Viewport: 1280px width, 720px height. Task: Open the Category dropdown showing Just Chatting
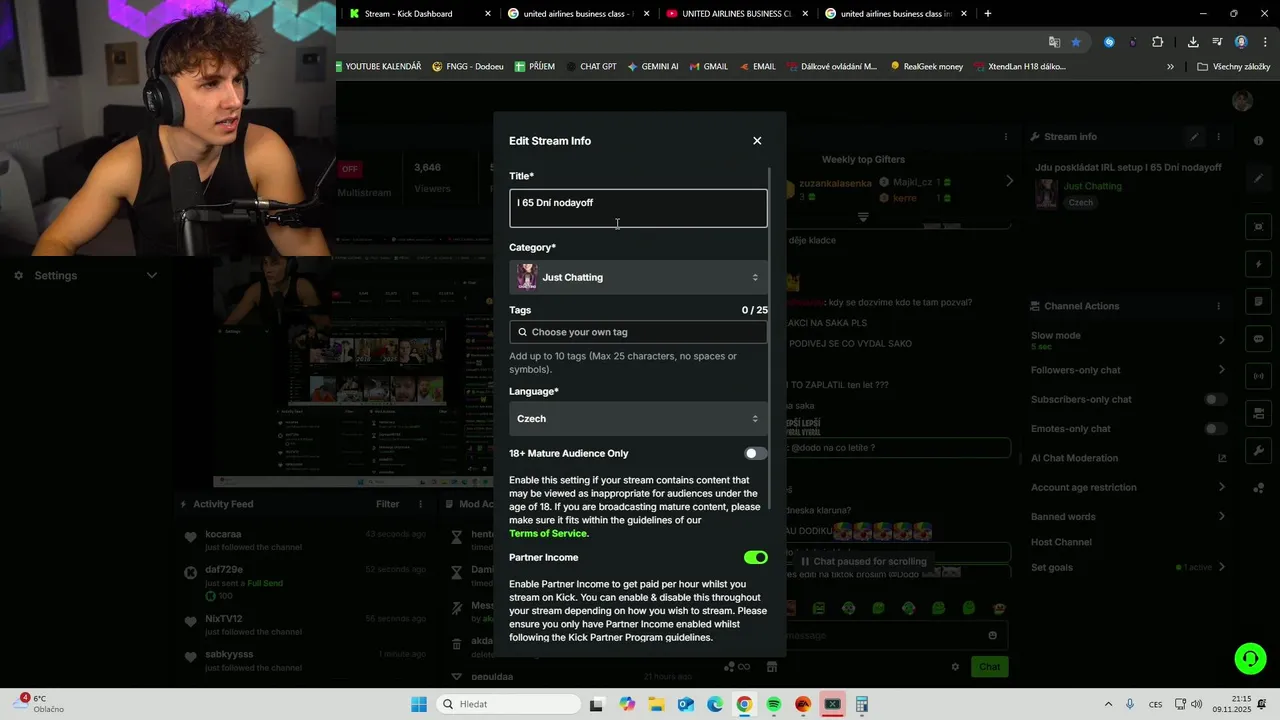[638, 277]
